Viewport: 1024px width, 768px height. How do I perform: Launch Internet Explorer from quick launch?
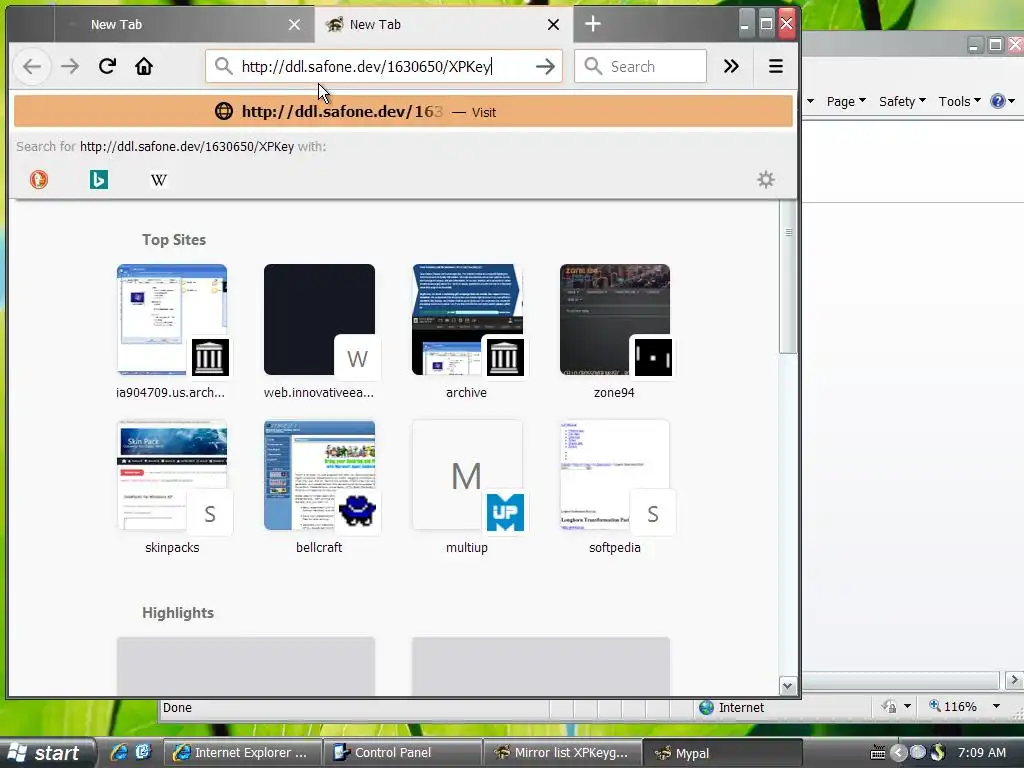point(119,752)
